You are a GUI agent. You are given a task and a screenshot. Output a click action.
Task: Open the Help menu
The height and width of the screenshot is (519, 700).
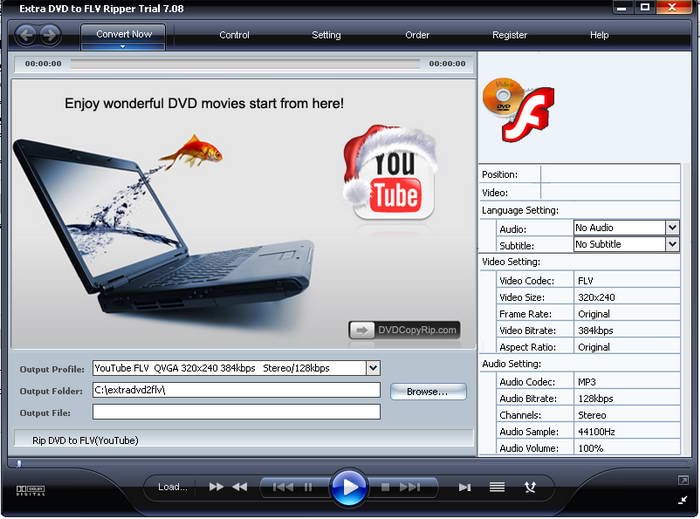599,35
